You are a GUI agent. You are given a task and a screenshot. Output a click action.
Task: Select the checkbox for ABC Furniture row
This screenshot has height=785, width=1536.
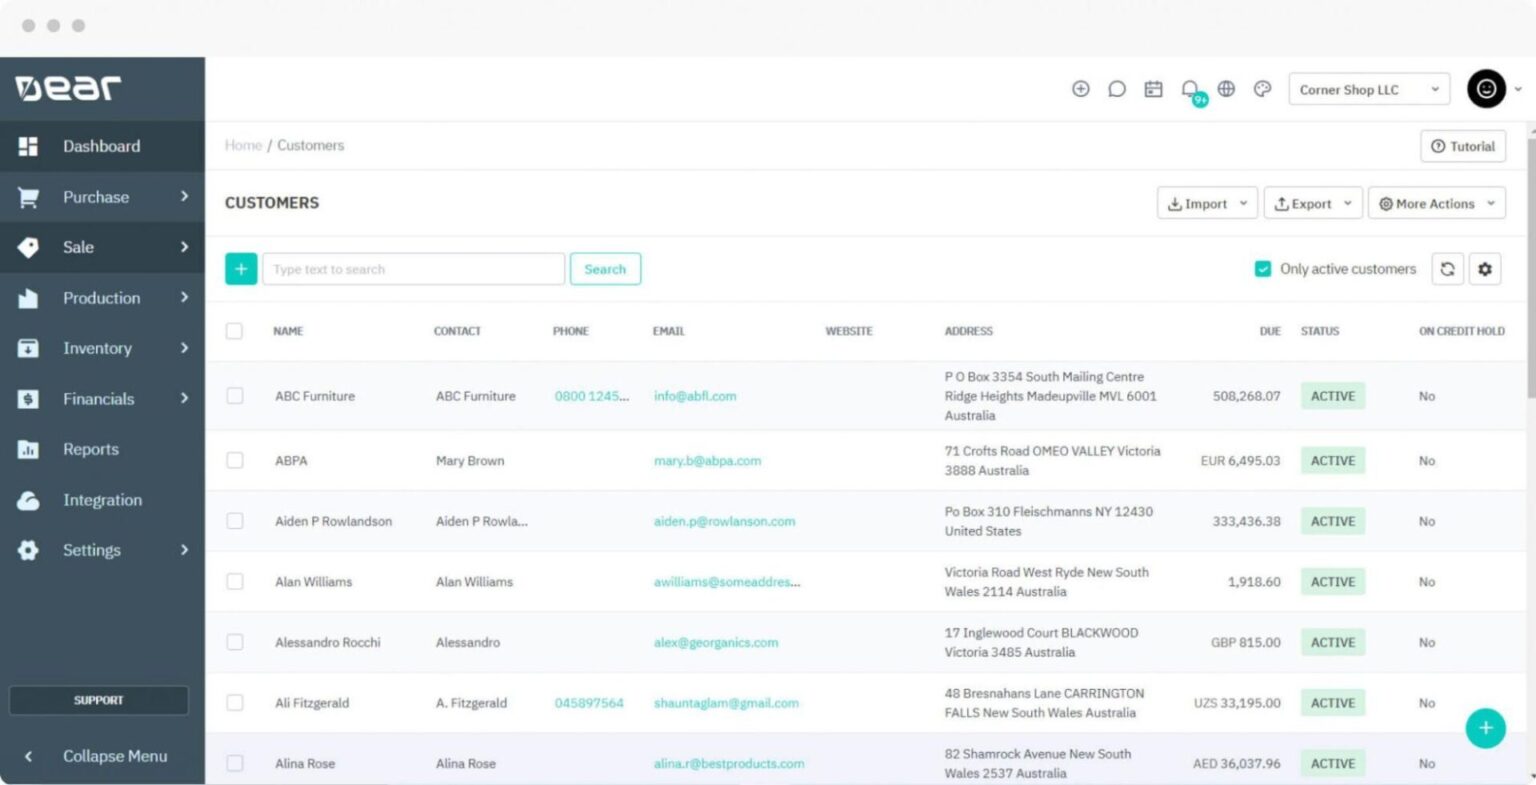click(x=234, y=395)
